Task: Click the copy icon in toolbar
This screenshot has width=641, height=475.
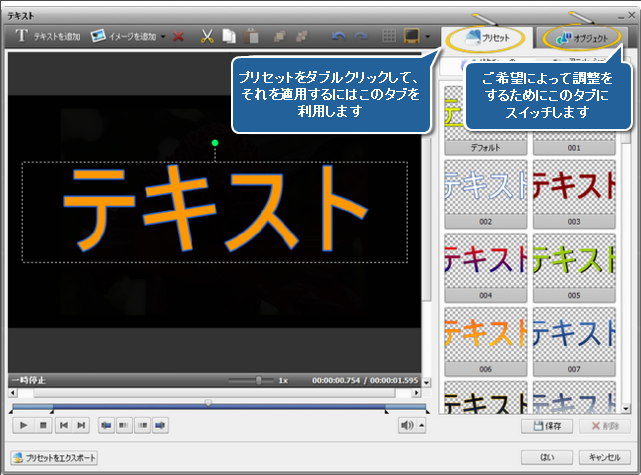Action: (x=229, y=37)
